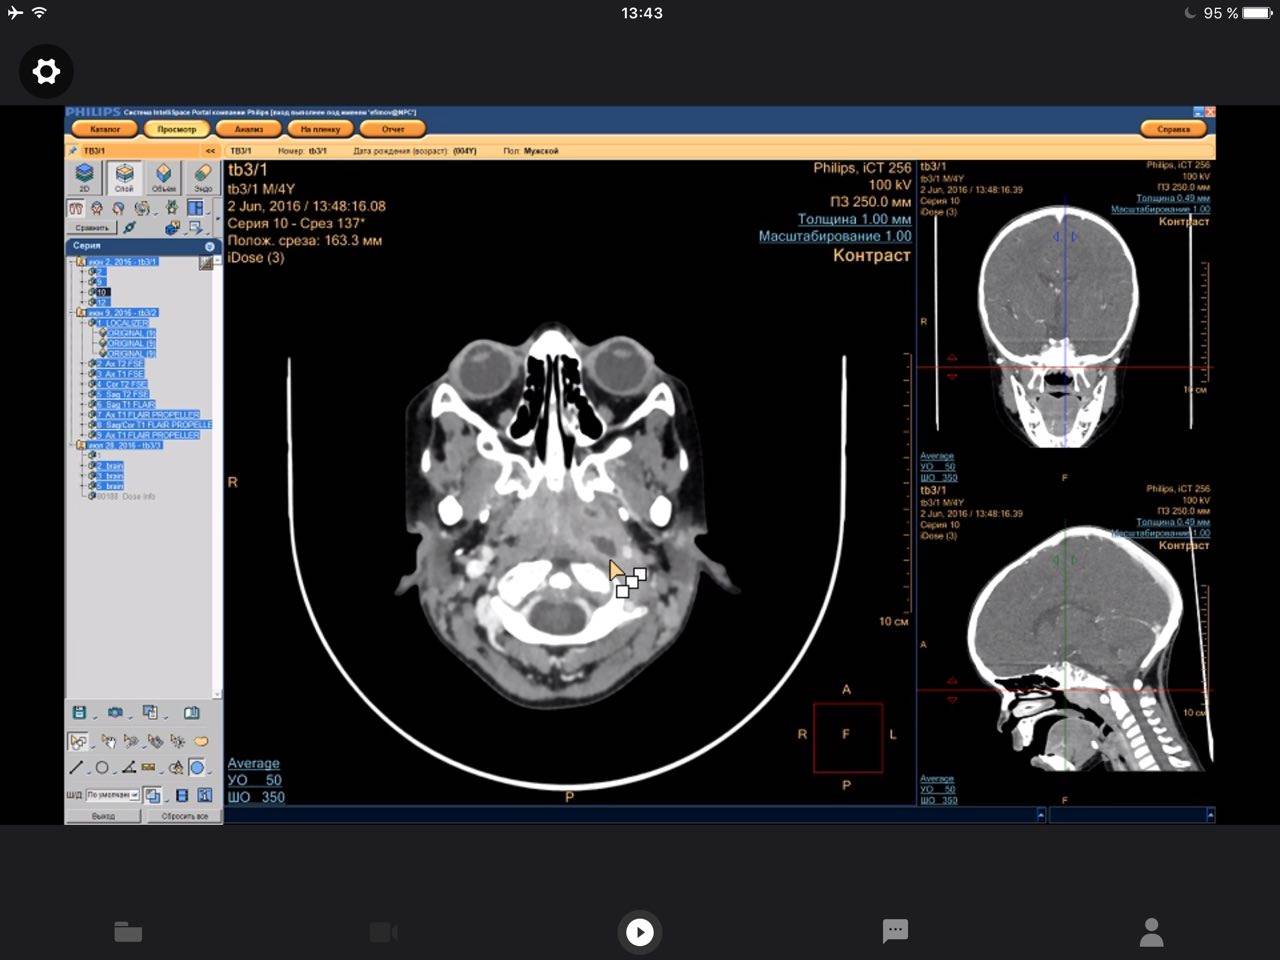Click the copy images icon

coord(150,712)
